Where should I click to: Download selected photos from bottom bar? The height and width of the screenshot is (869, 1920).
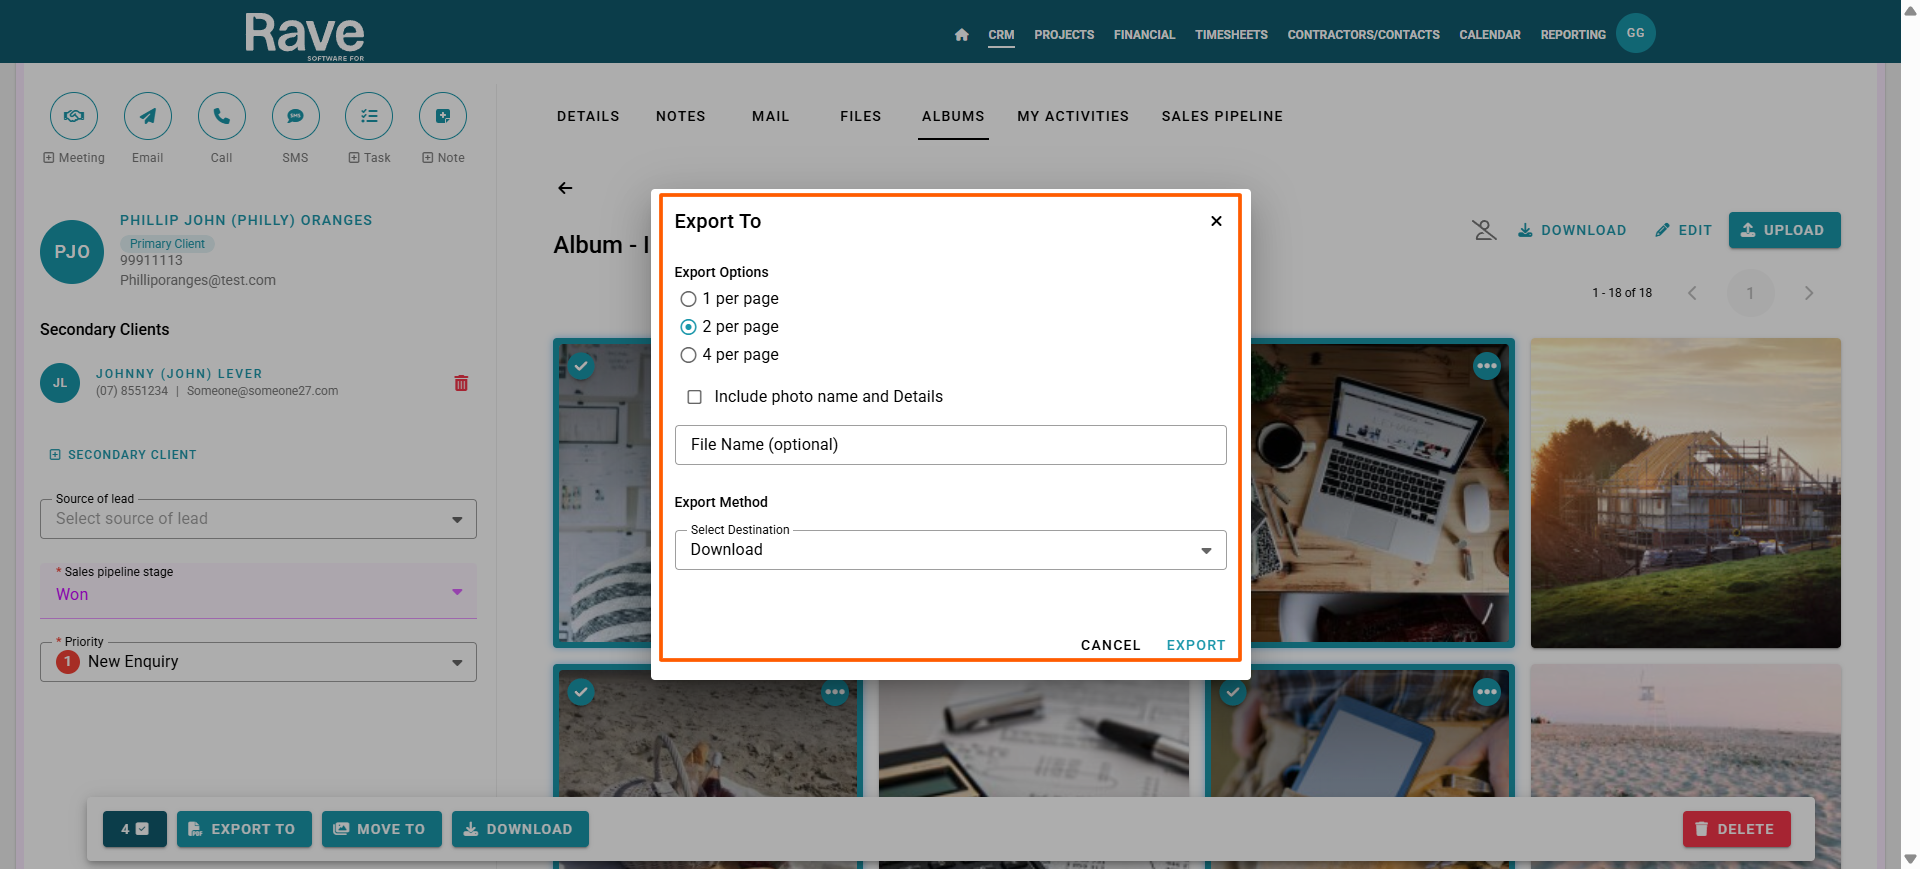click(x=520, y=829)
